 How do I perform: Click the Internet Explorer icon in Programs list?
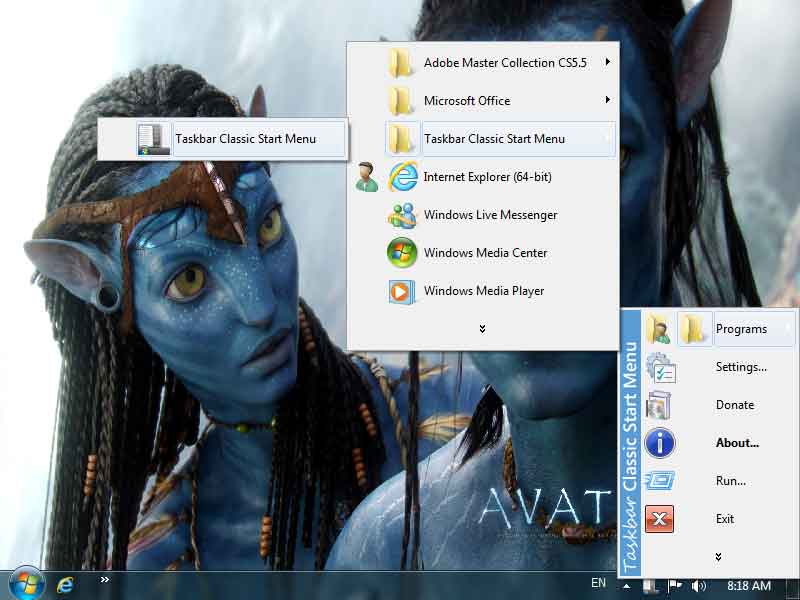tap(403, 177)
